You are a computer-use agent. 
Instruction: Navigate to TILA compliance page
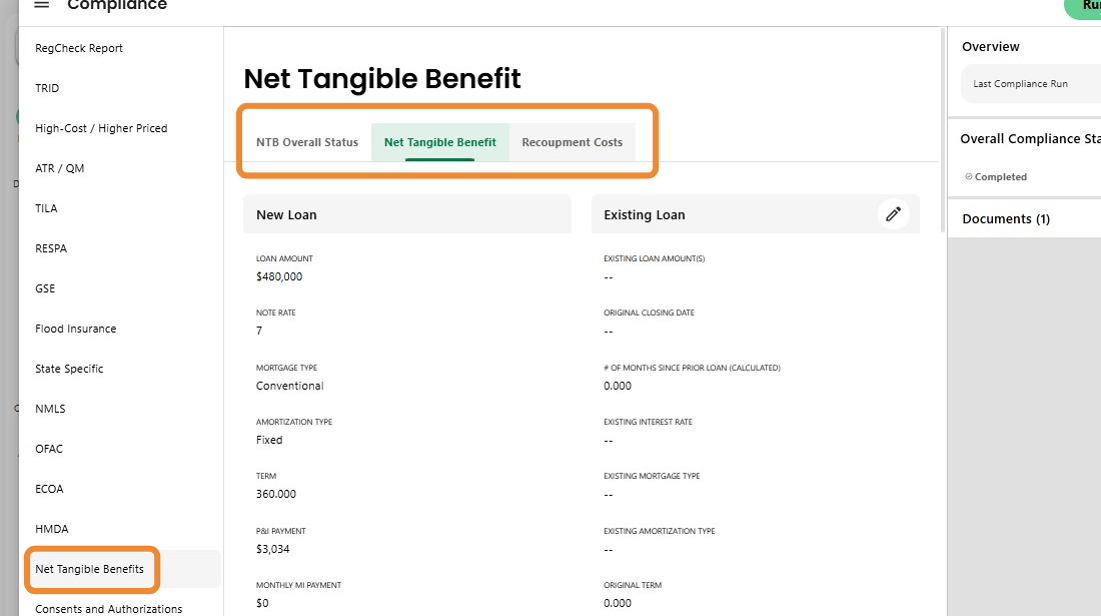tap(46, 208)
